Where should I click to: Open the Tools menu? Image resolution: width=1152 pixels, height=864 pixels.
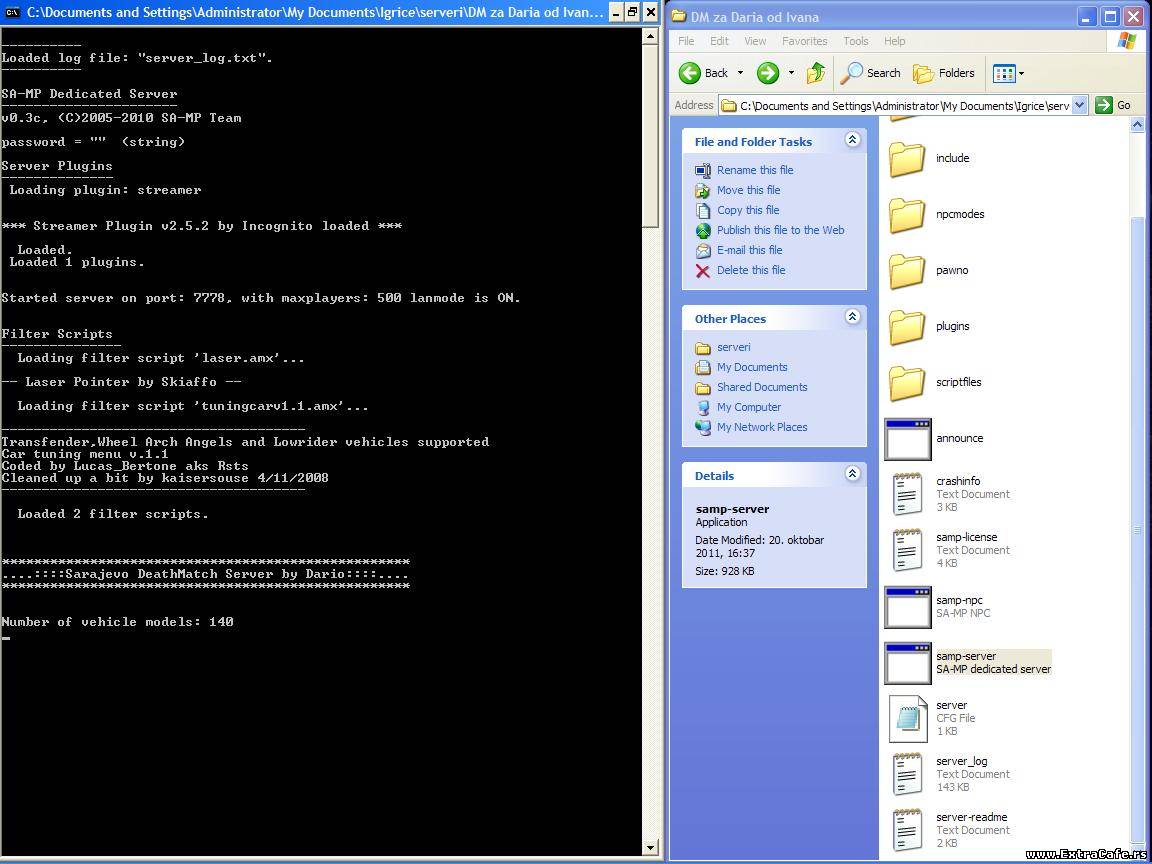[x=855, y=41]
